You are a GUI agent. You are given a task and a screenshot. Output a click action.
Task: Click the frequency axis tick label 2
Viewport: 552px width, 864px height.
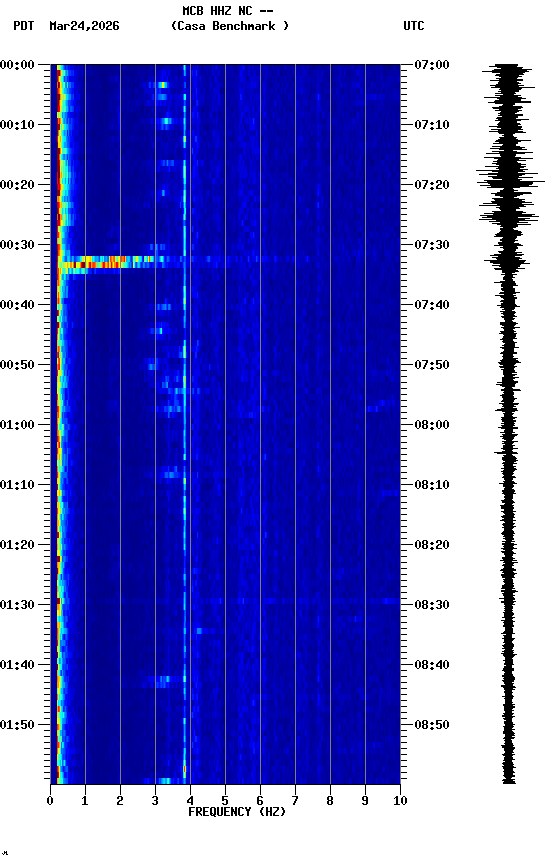click(x=120, y=801)
